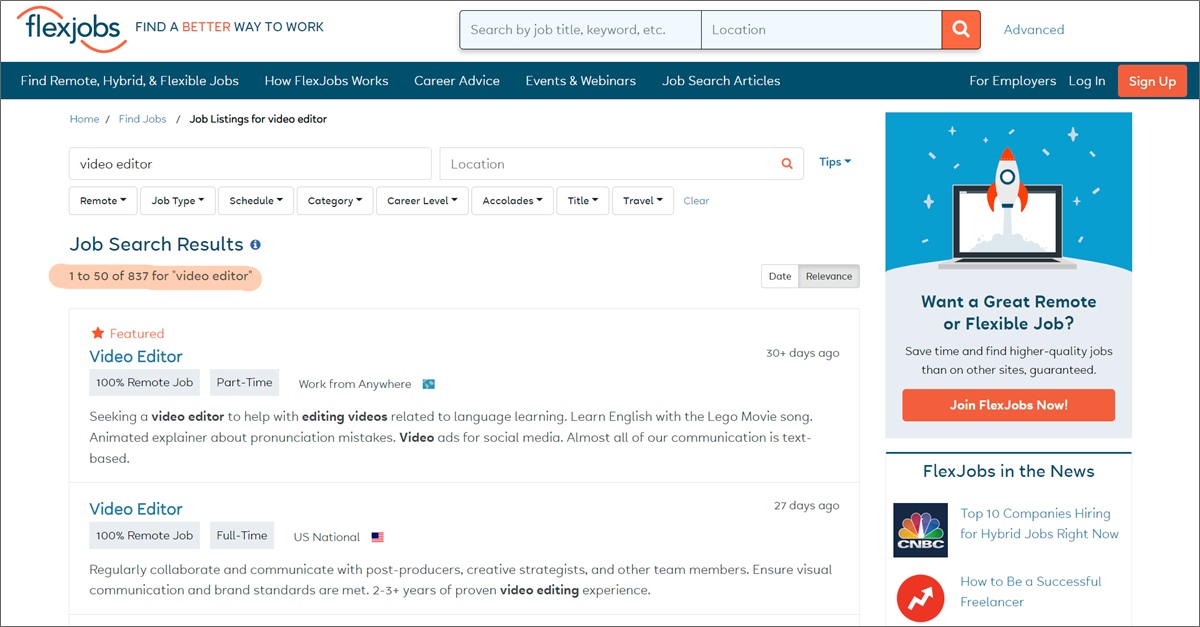
Task: Sort results by Date
Action: point(780,277)
